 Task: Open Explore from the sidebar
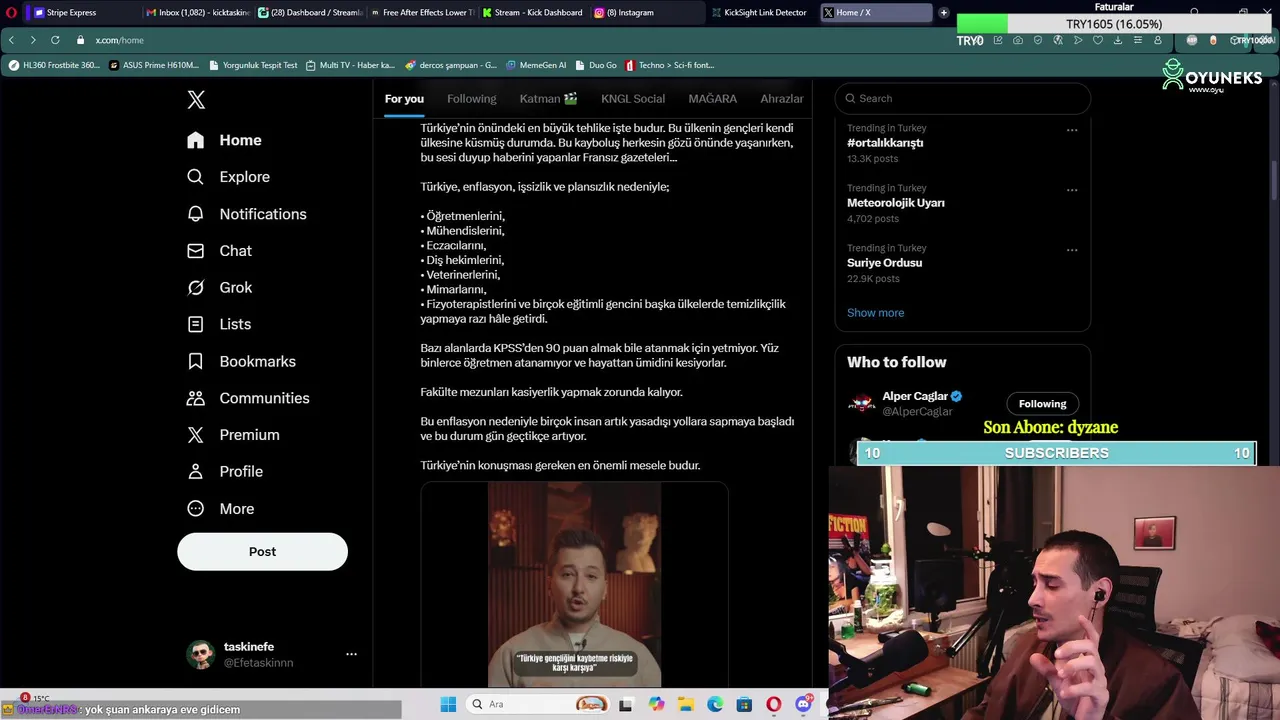[229, 177]
